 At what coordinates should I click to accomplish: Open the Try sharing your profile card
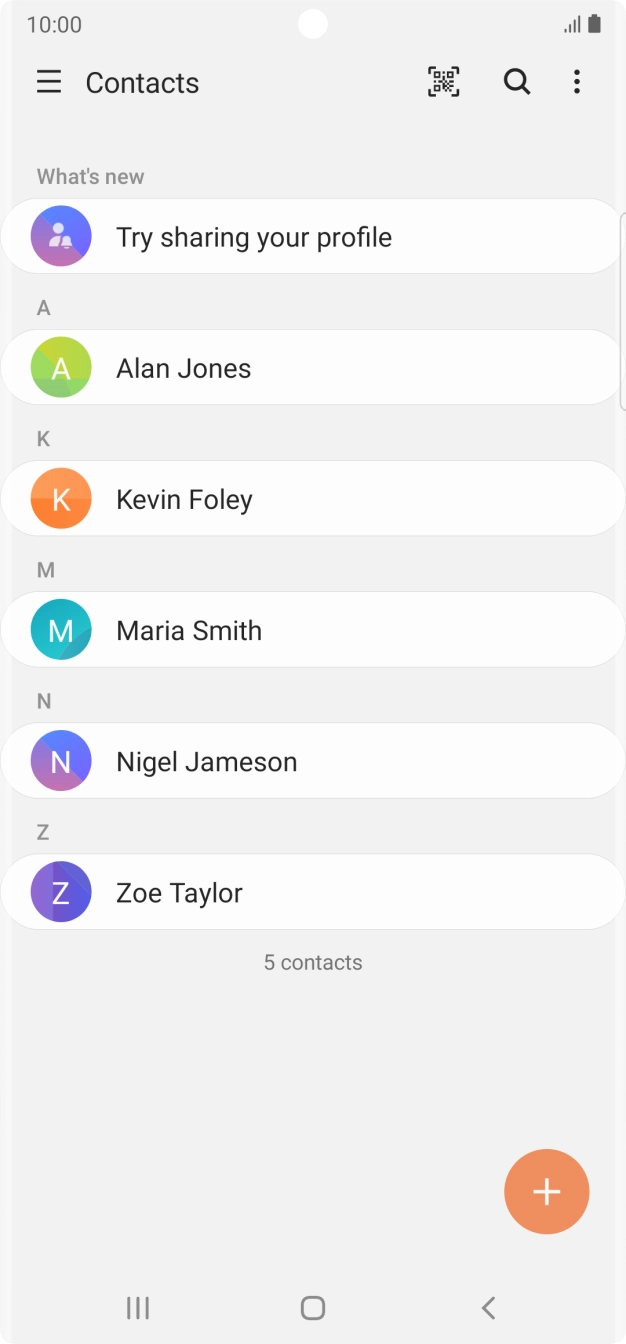[x=300, y=236]
